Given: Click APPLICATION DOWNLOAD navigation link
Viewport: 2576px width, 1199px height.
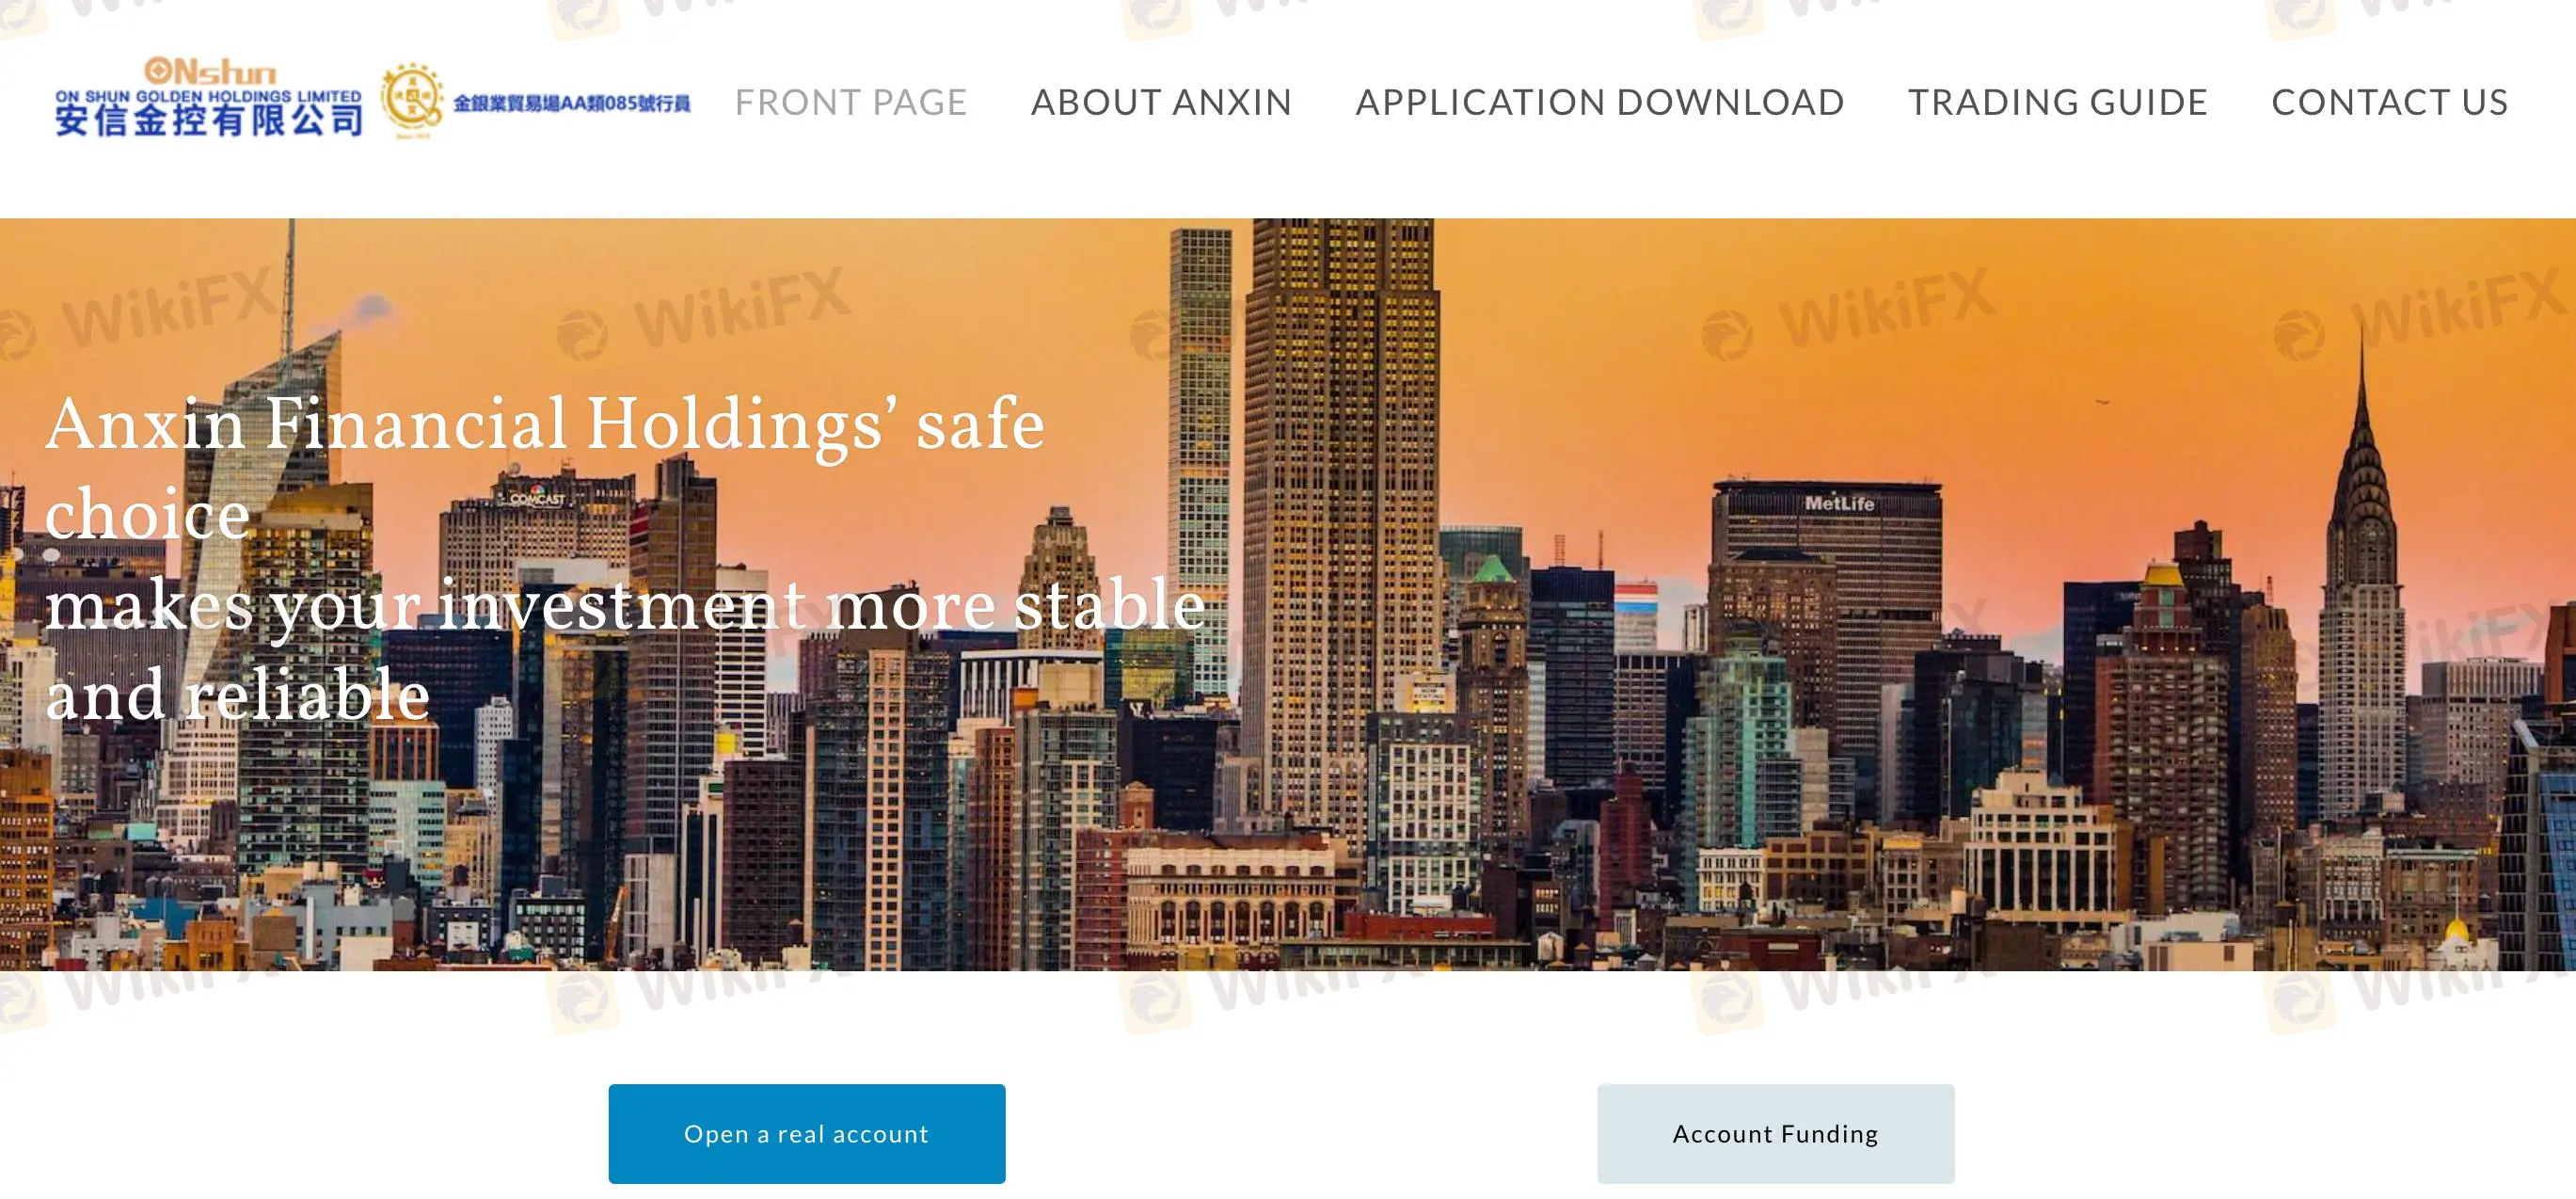Looking at the screenshot, I should [x=1600, y=100].
